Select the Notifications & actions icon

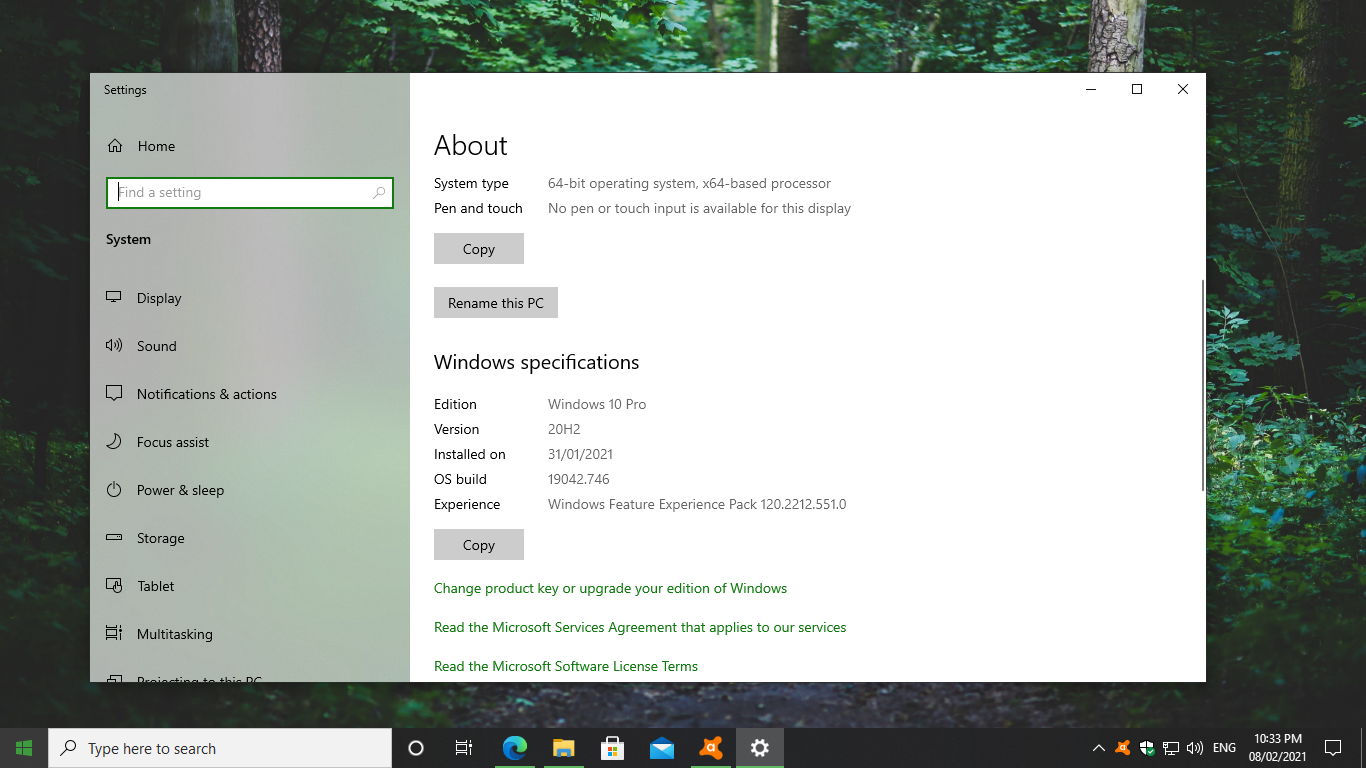pyautogui.click(x=115, y=394)
